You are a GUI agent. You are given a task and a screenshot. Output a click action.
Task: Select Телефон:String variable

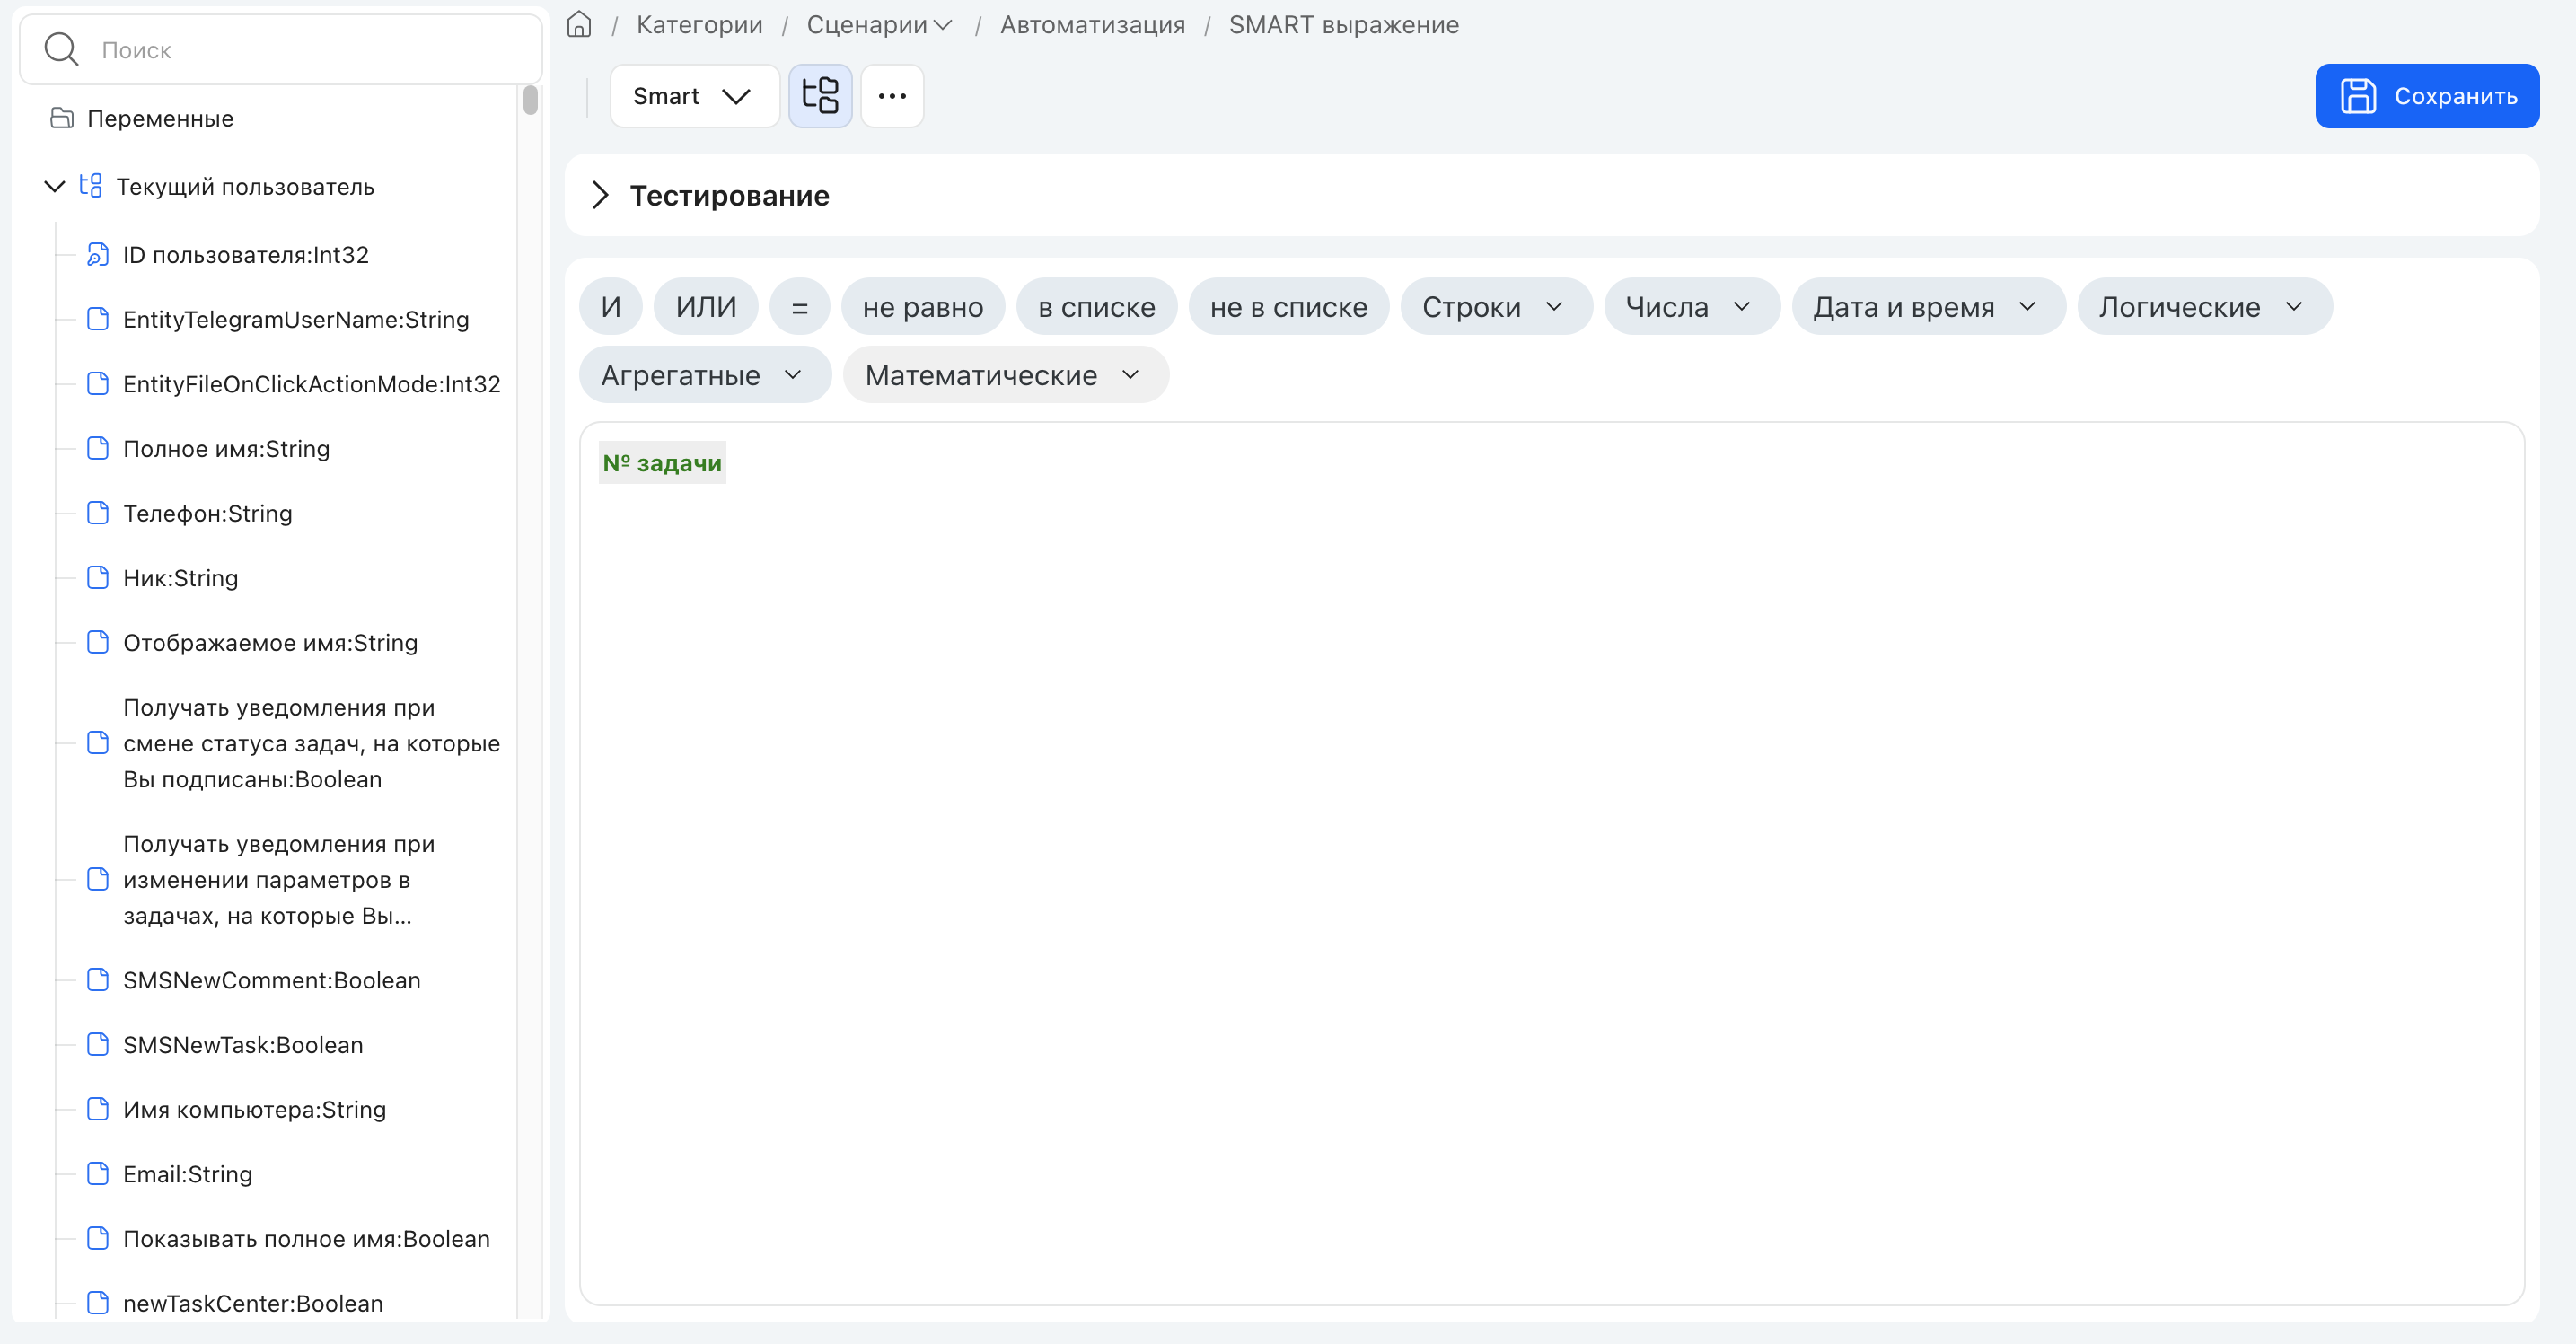click(207, 513)
